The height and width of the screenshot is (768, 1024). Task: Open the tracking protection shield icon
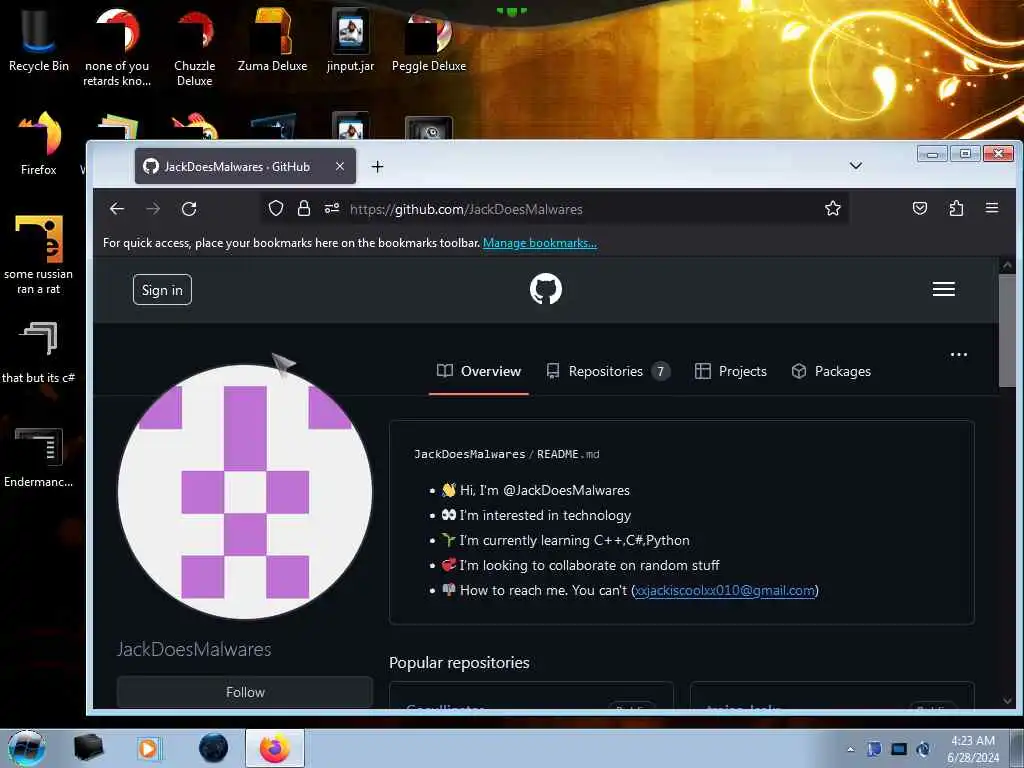point(276,209)
